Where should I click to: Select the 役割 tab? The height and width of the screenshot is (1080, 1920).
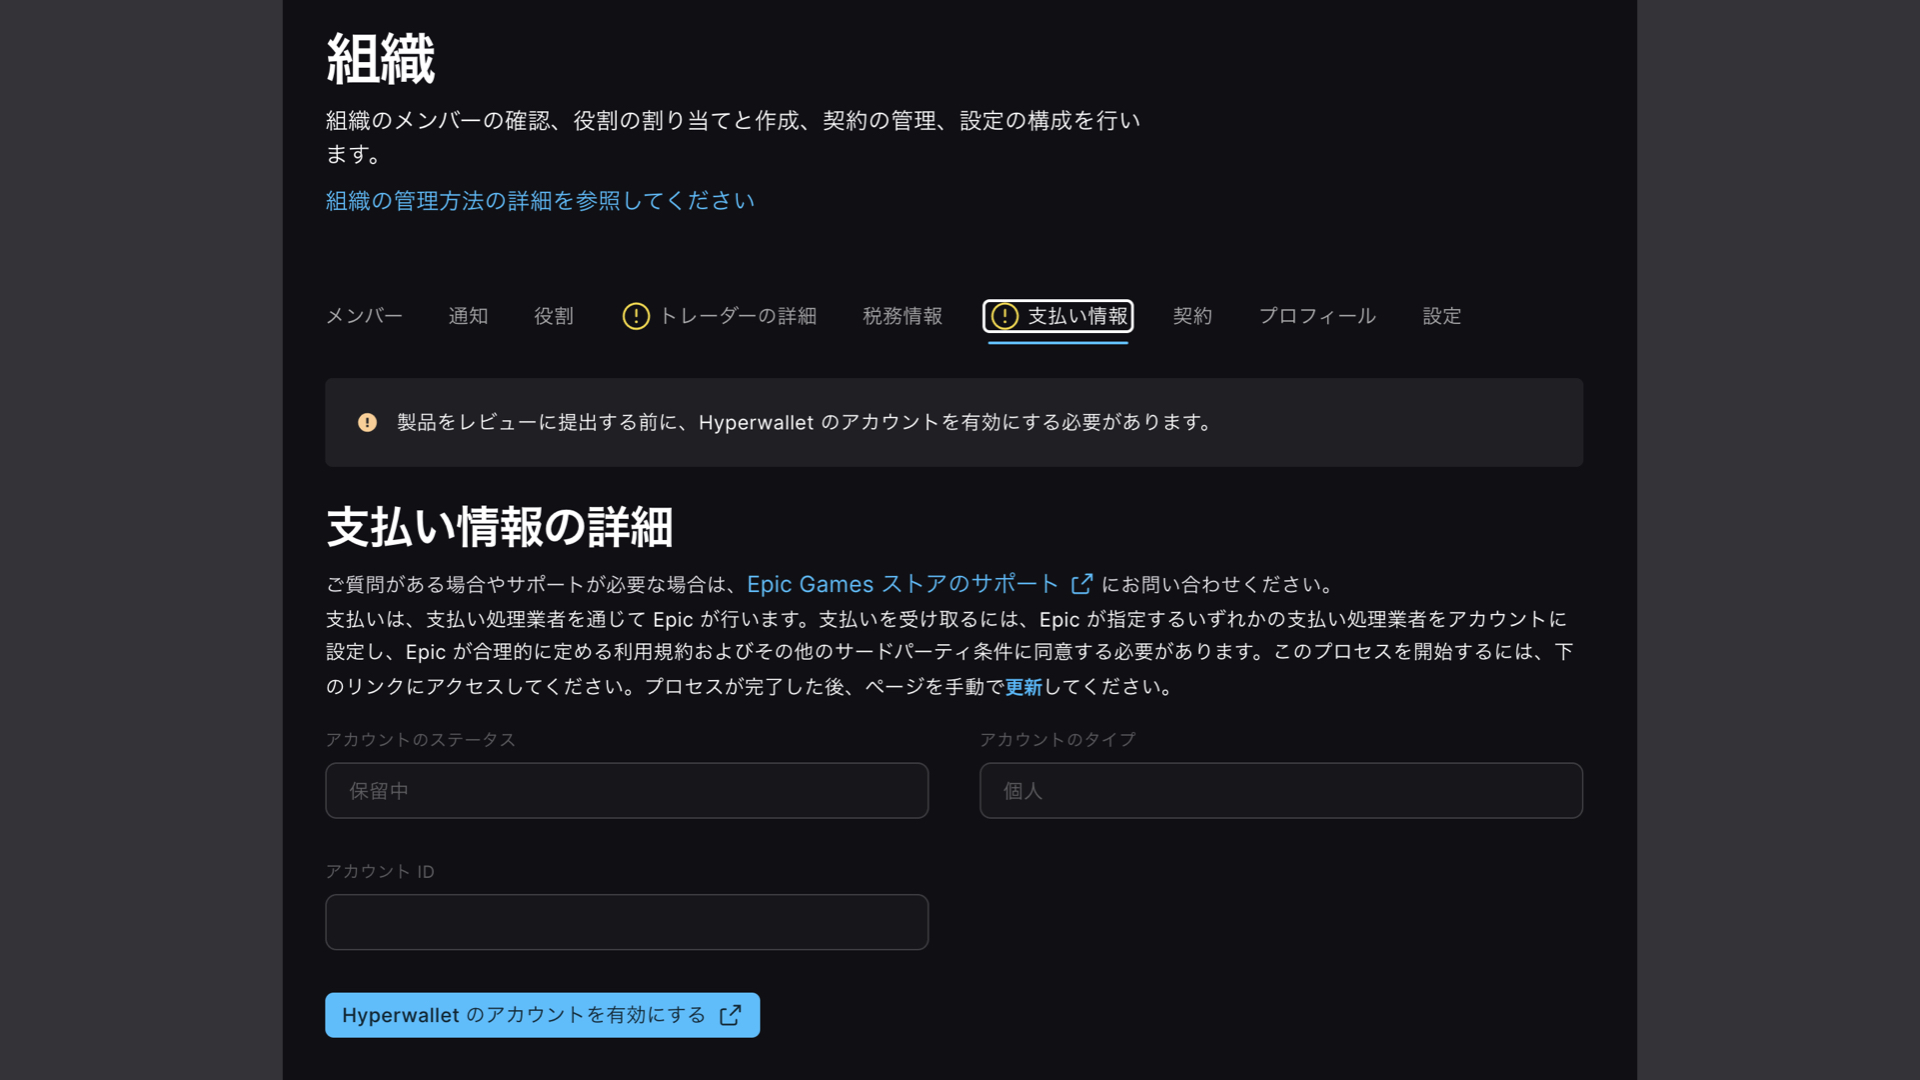point(553,316)
